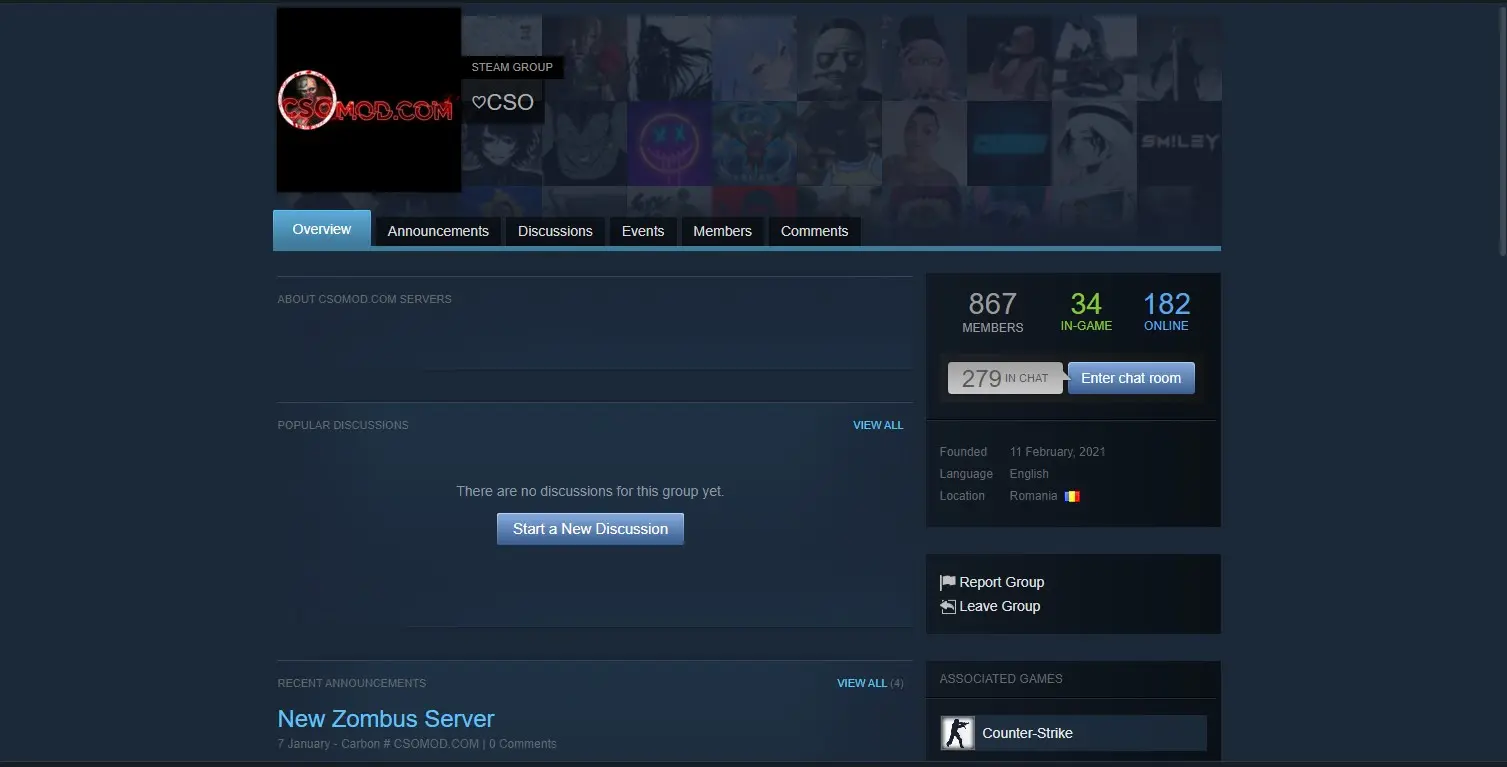This screenshot has height=767, width=1507.
Task: Start a New Discussion
Action: 590,529
